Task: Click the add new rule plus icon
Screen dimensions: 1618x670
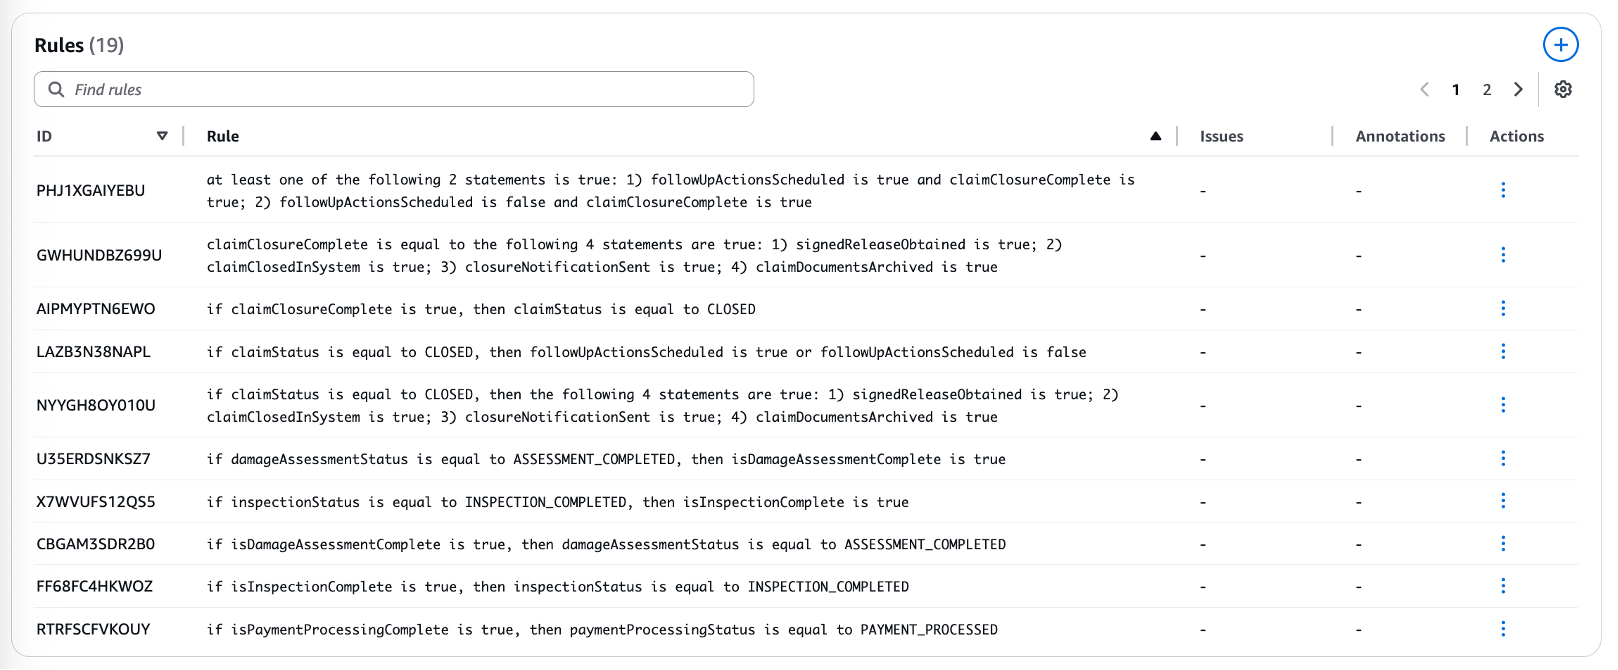Action: tap(1561, 44)
